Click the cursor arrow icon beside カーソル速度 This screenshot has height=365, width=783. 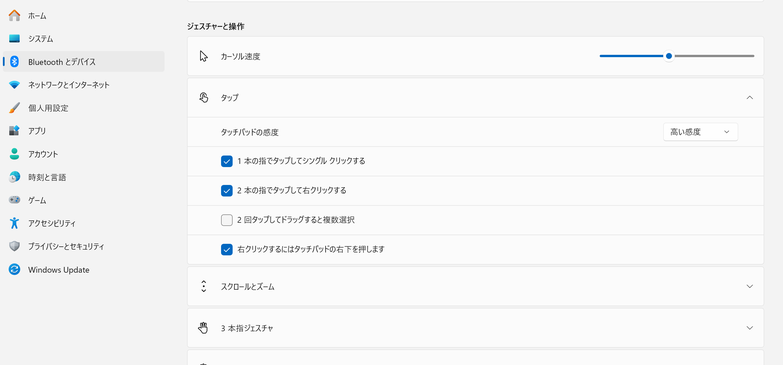tap(203, 56)
